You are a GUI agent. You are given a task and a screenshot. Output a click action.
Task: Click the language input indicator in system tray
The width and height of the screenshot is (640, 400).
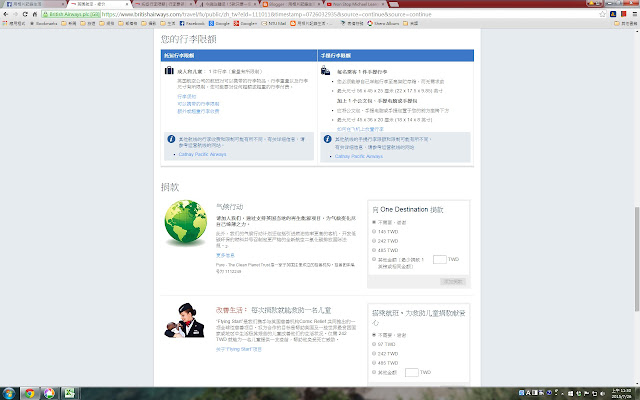pyautogui.click(x=528, y=393)
